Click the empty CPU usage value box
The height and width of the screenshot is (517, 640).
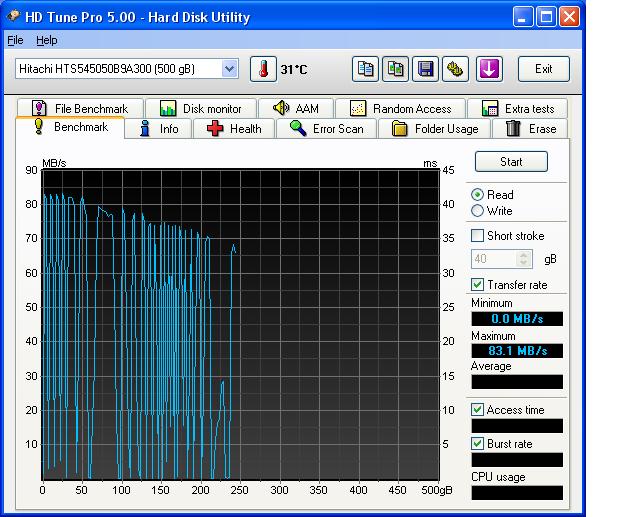click(x=517, y=493)
